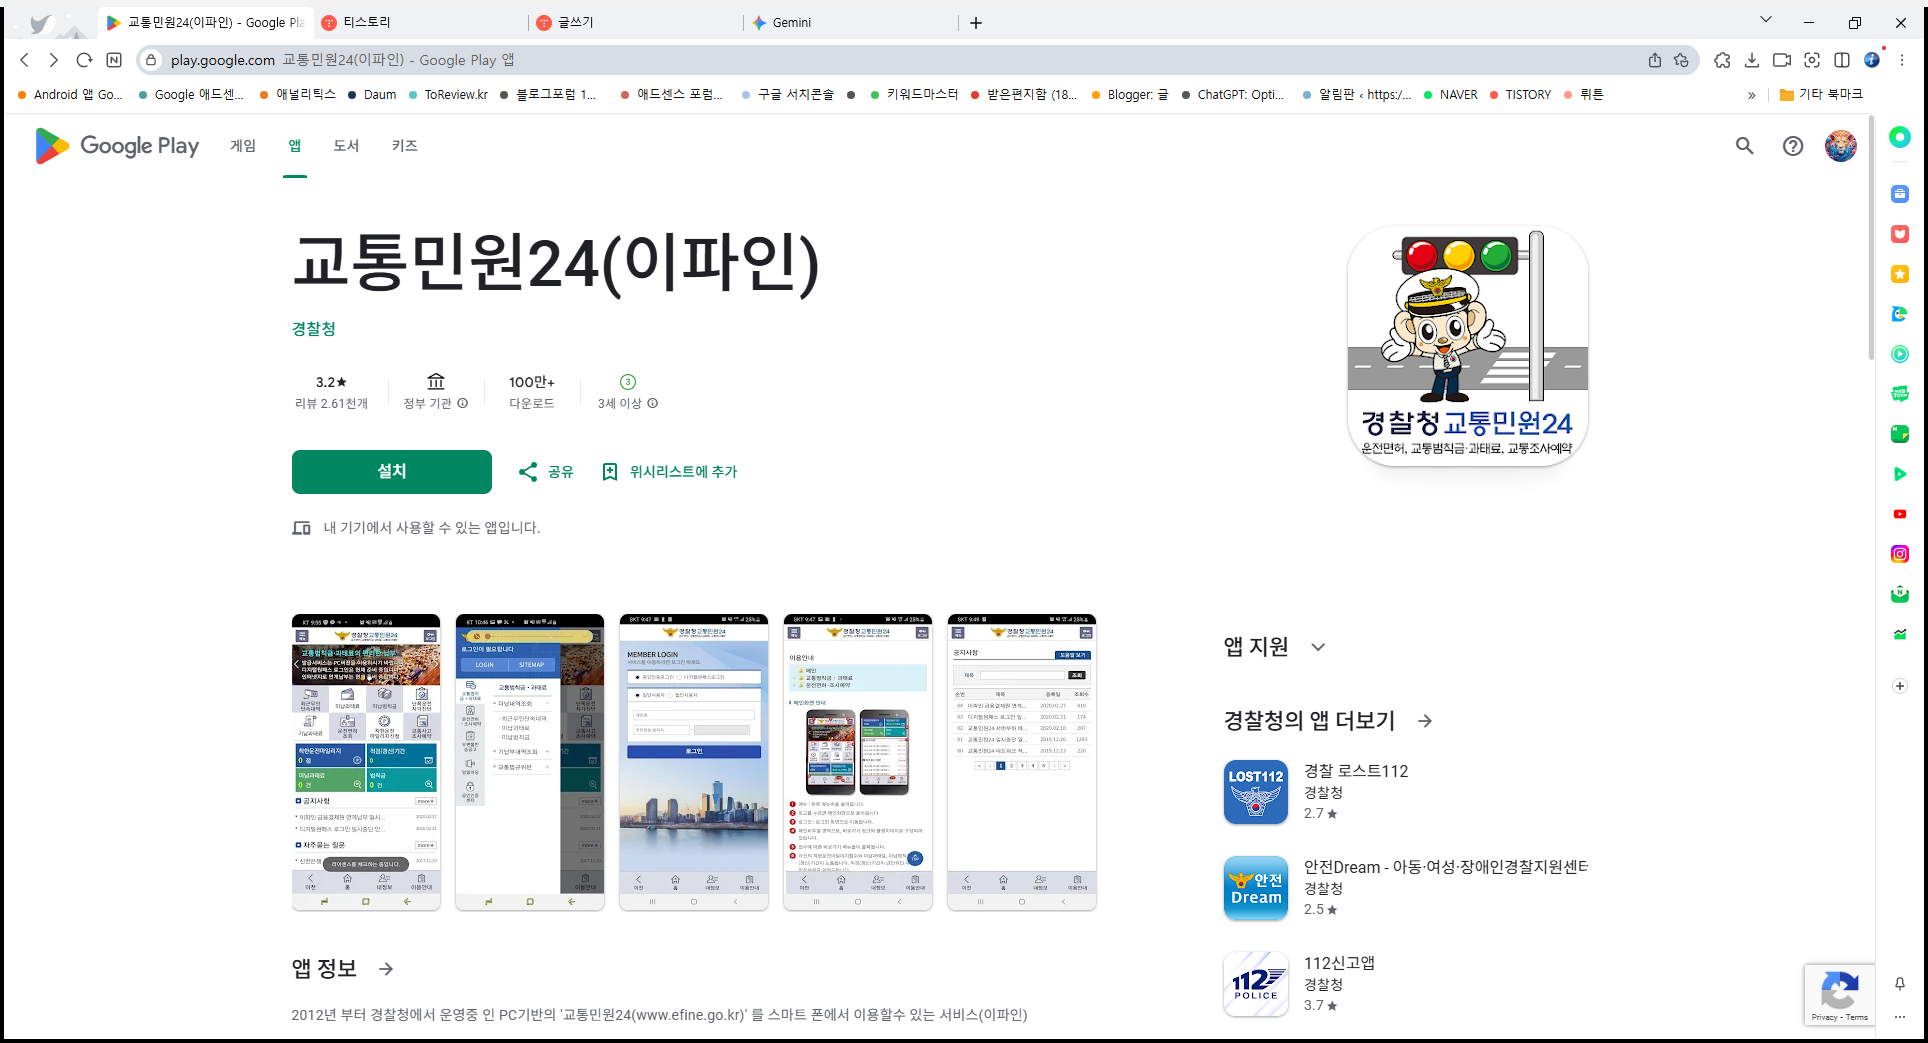This screenshot has width=1928, height=1043.
Task: Open the browser extensions icon
Action: [1722, 60]
